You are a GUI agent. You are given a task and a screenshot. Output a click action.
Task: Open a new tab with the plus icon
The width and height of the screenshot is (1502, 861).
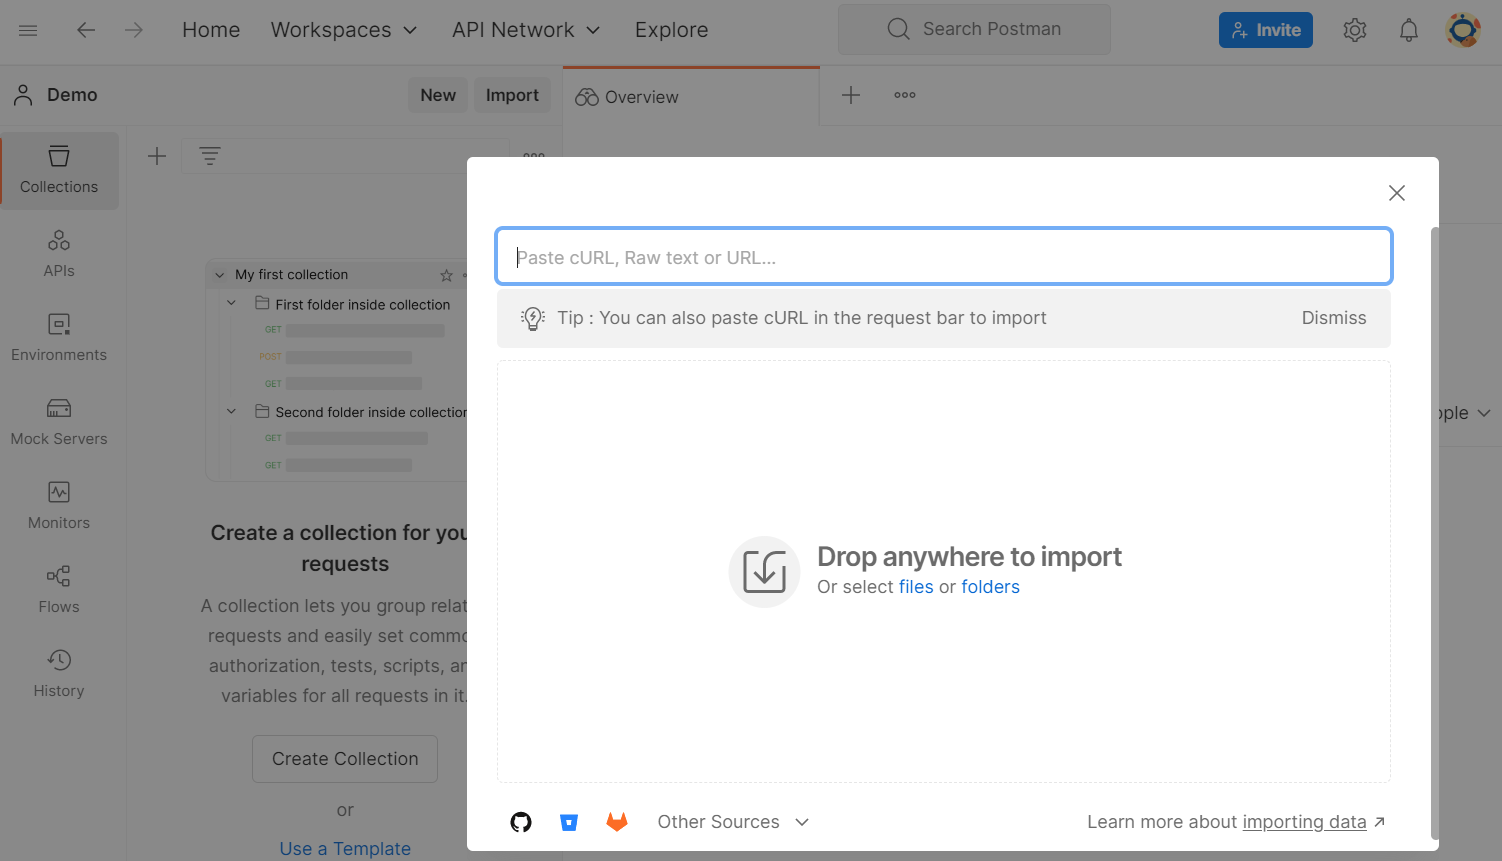click(x=851, y=95)
